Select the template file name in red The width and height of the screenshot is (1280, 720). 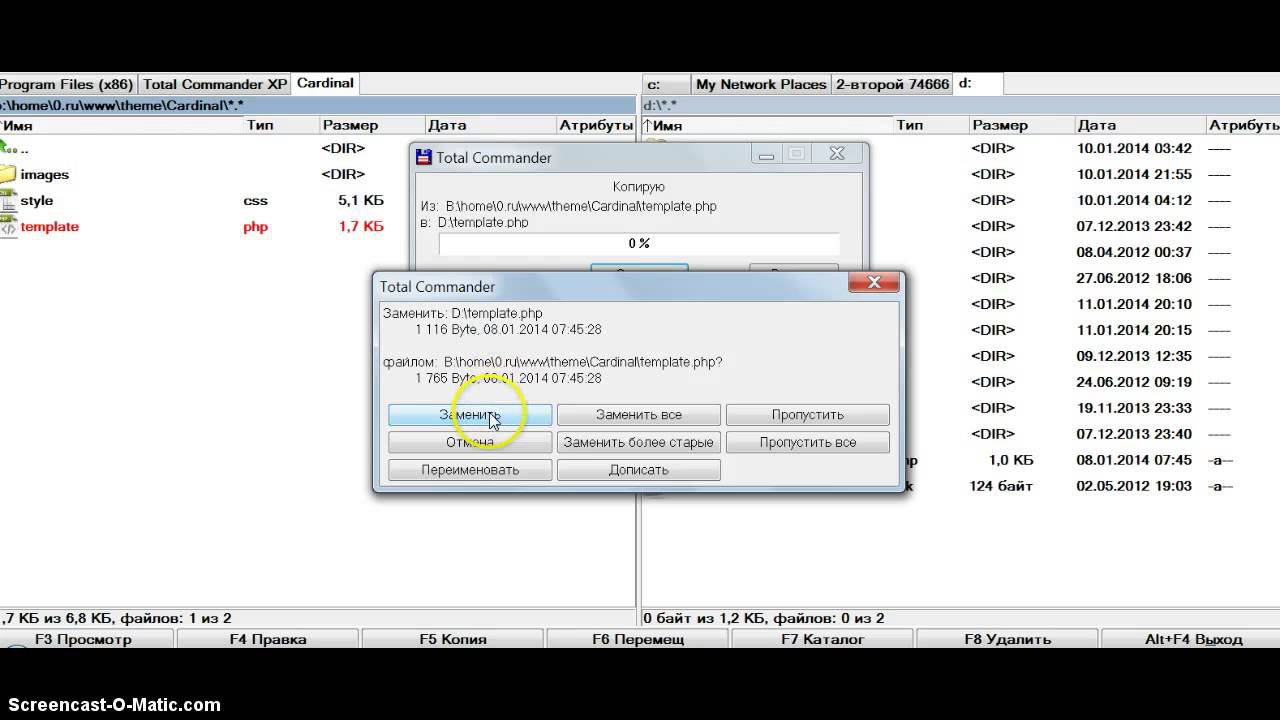[x=50, y=226]
